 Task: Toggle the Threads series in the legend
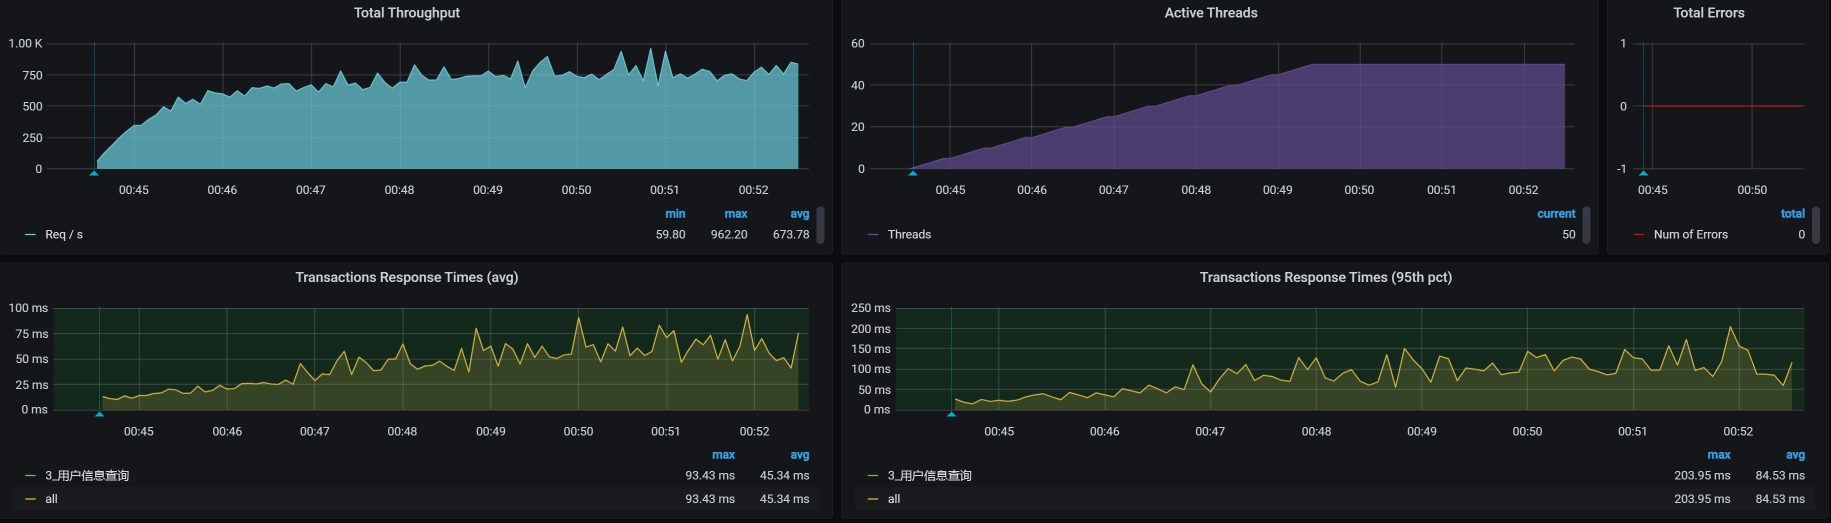[x=909, y=235]
